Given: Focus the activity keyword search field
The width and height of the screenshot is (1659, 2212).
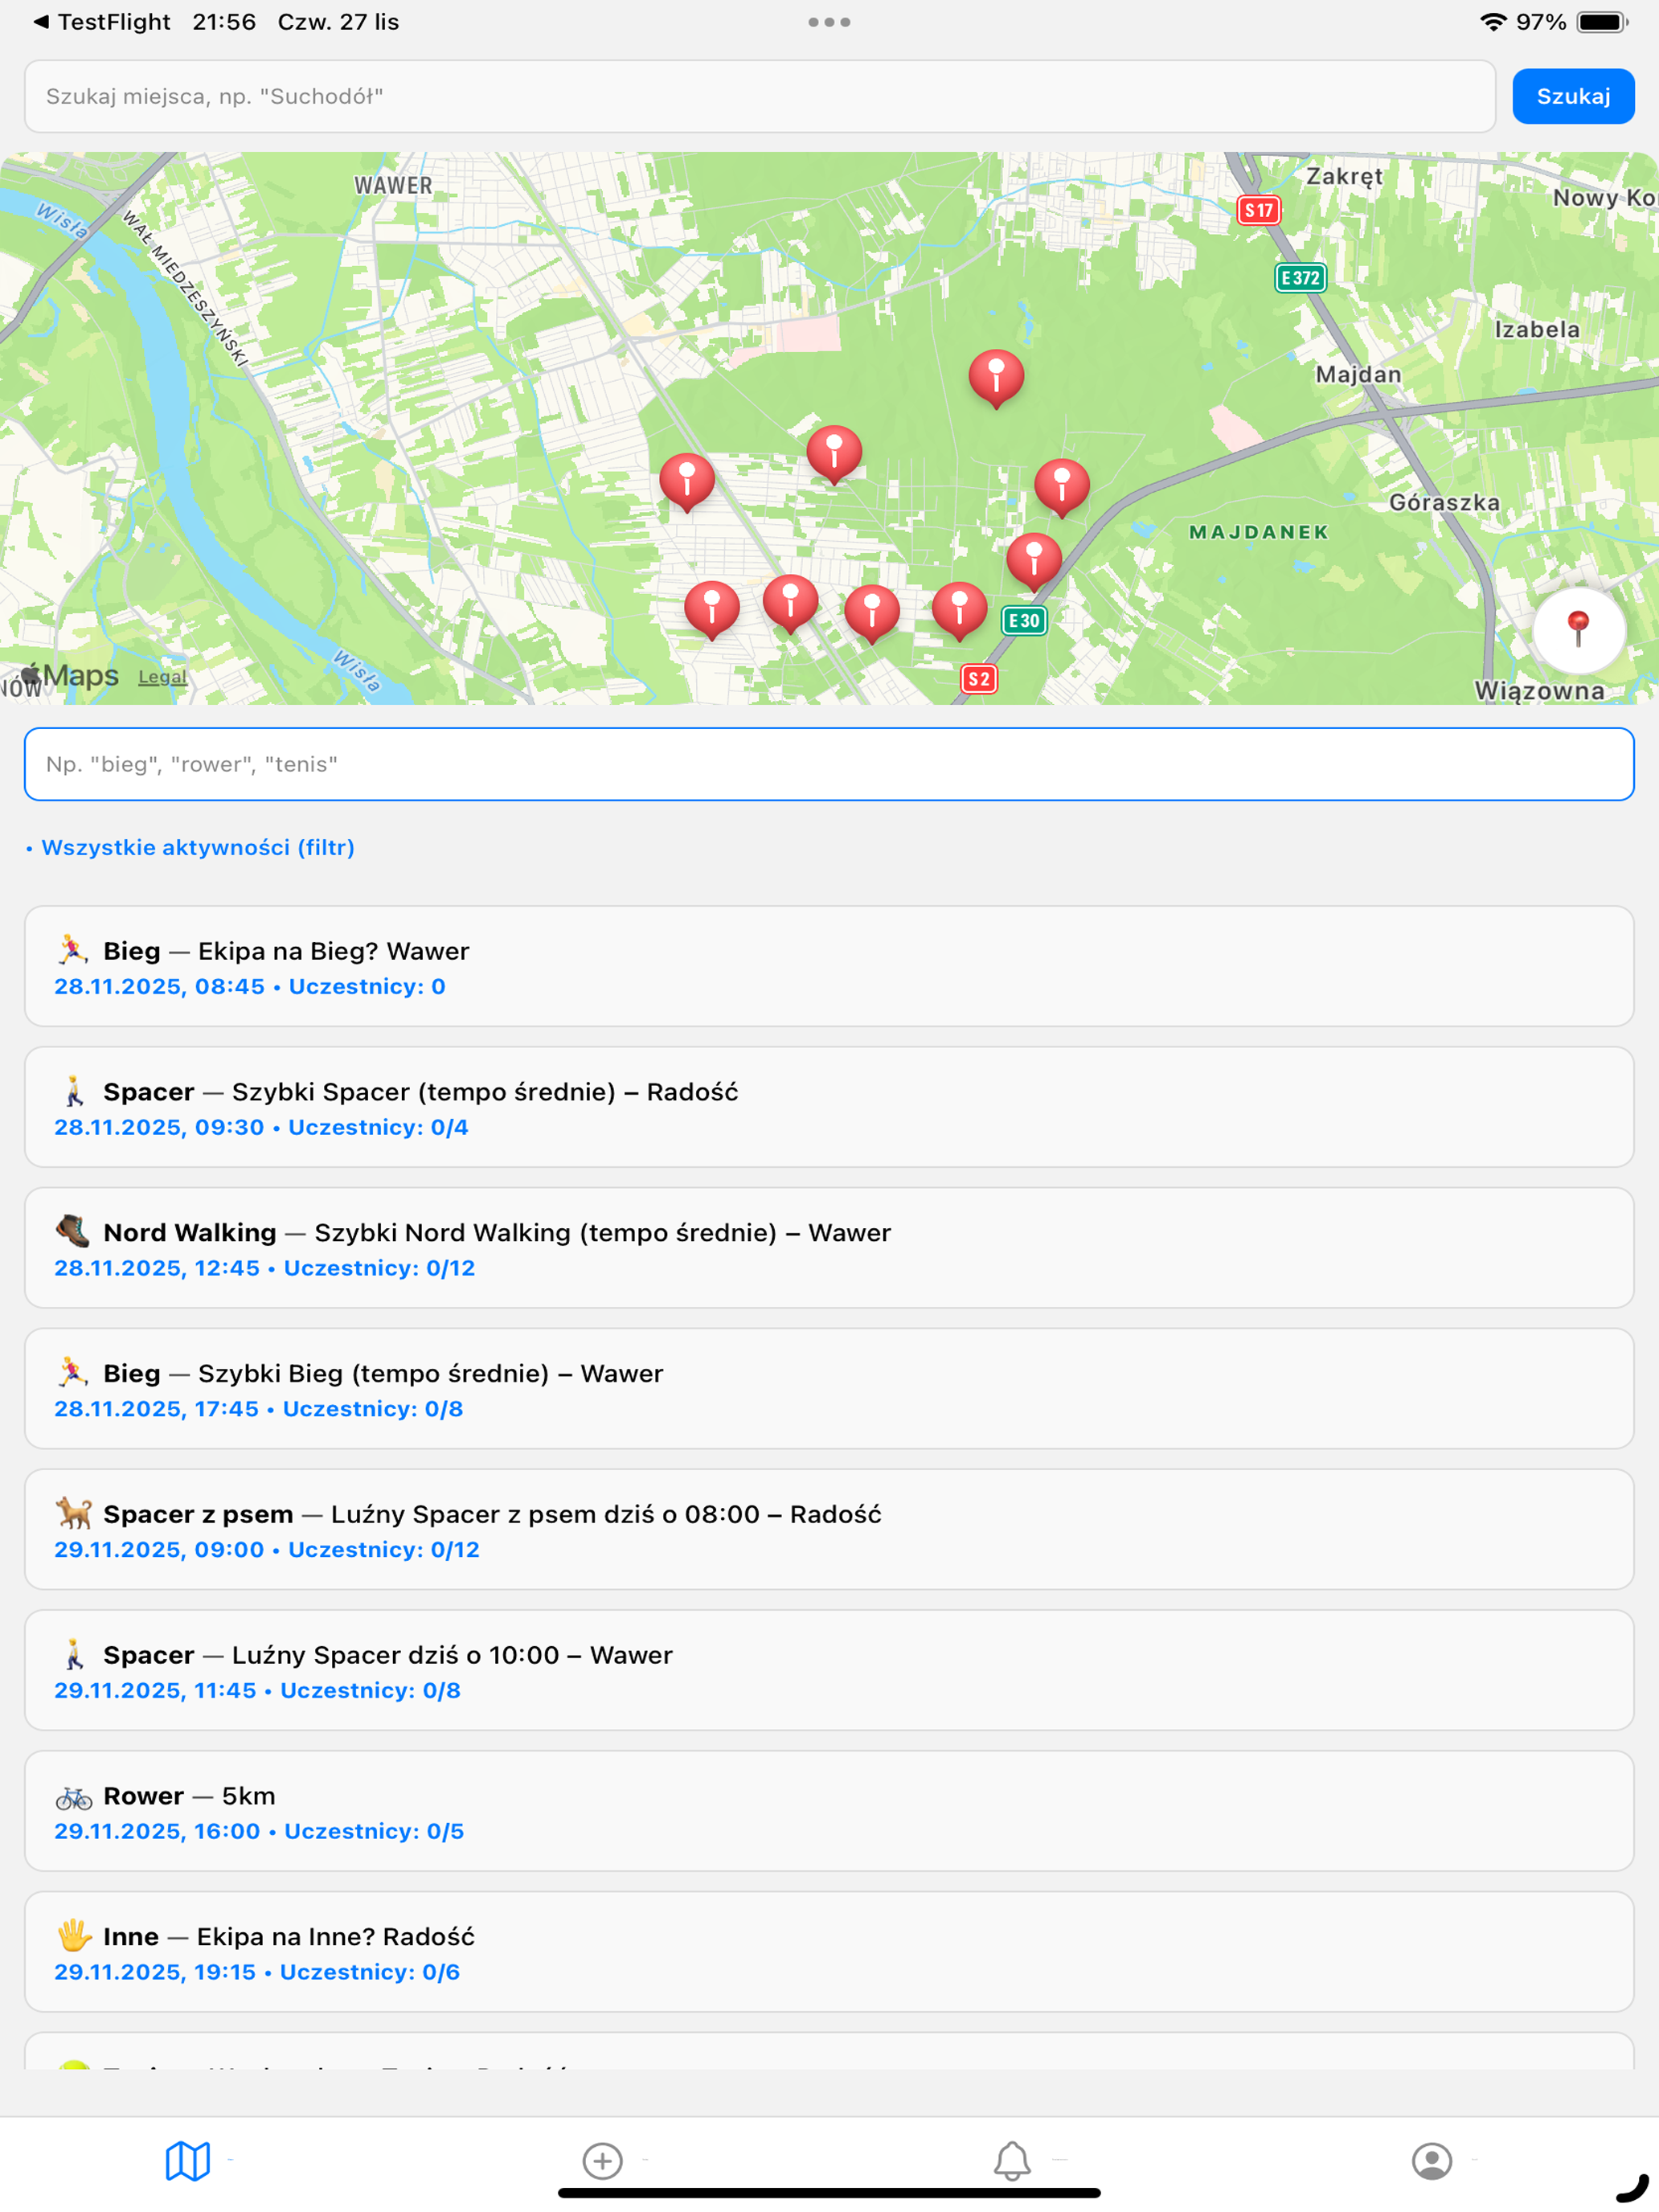Looking at the screenshot, I should [829, 764].
